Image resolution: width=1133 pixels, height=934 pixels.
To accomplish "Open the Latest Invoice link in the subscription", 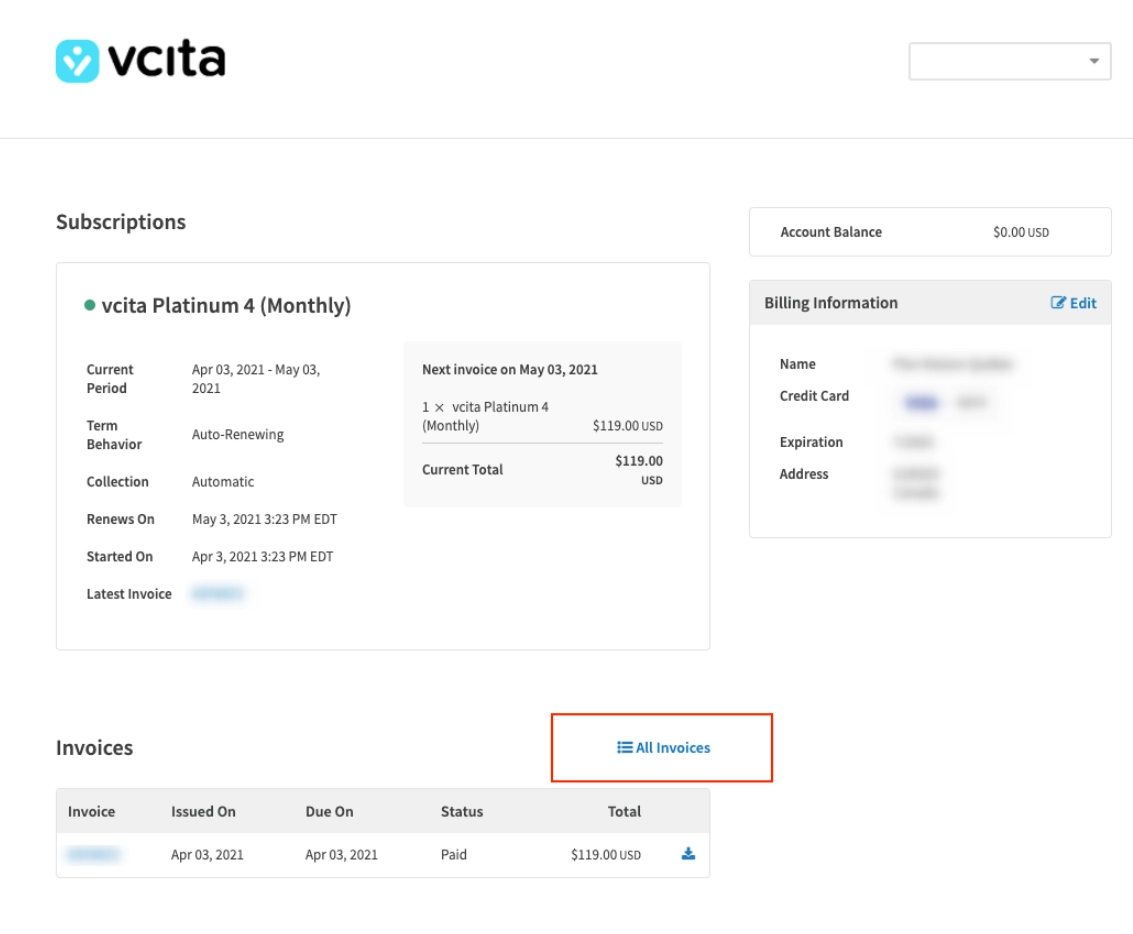I will [218, 594].
